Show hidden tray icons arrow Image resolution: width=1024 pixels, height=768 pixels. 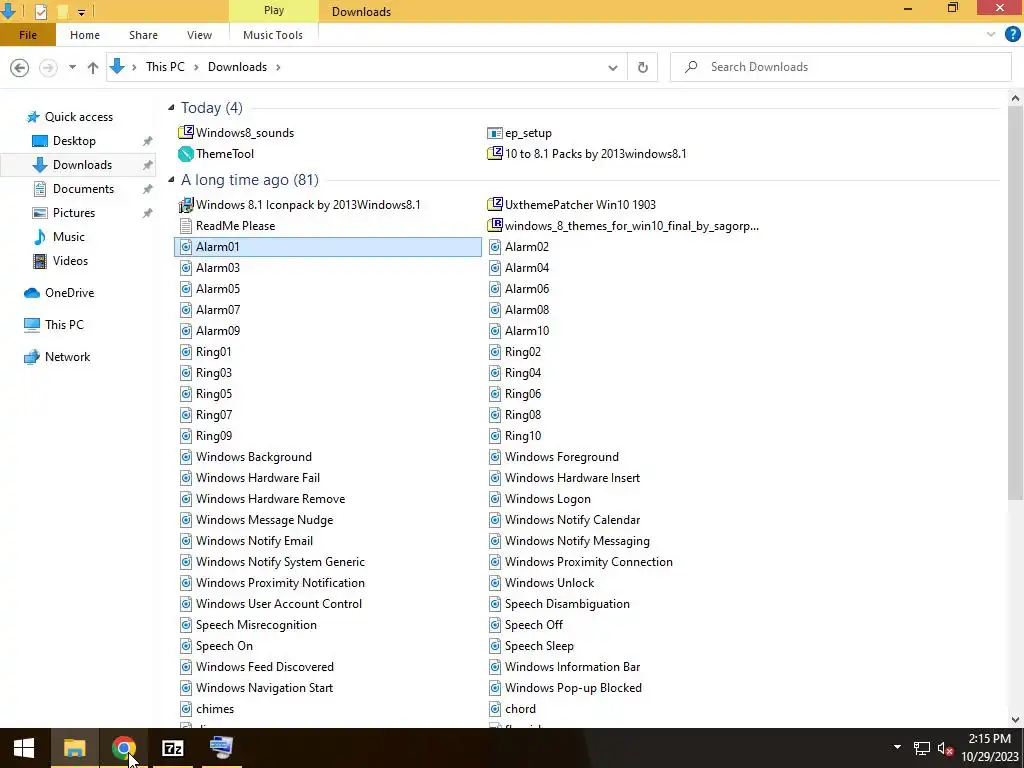pos(897,747)
